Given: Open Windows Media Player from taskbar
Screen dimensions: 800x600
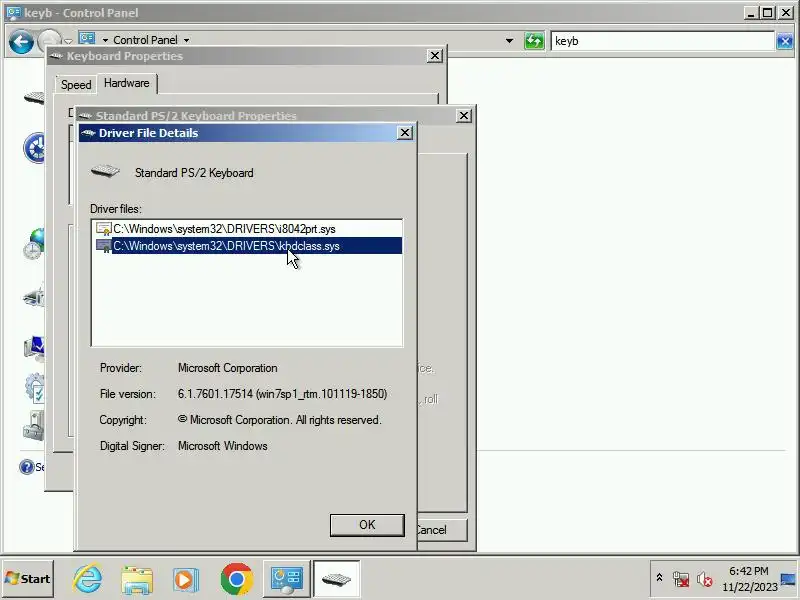Looking at the screenshot, I should 186,580.
